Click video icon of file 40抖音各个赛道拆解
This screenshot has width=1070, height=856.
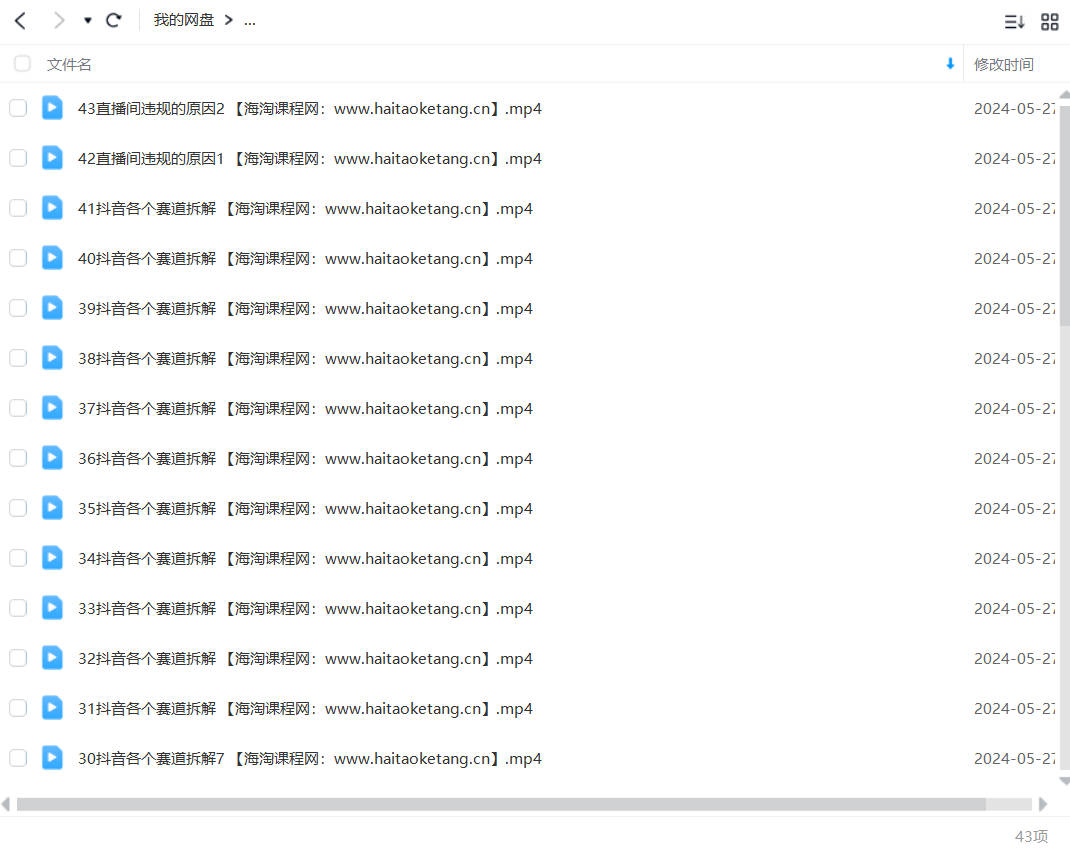coord(53,258)
